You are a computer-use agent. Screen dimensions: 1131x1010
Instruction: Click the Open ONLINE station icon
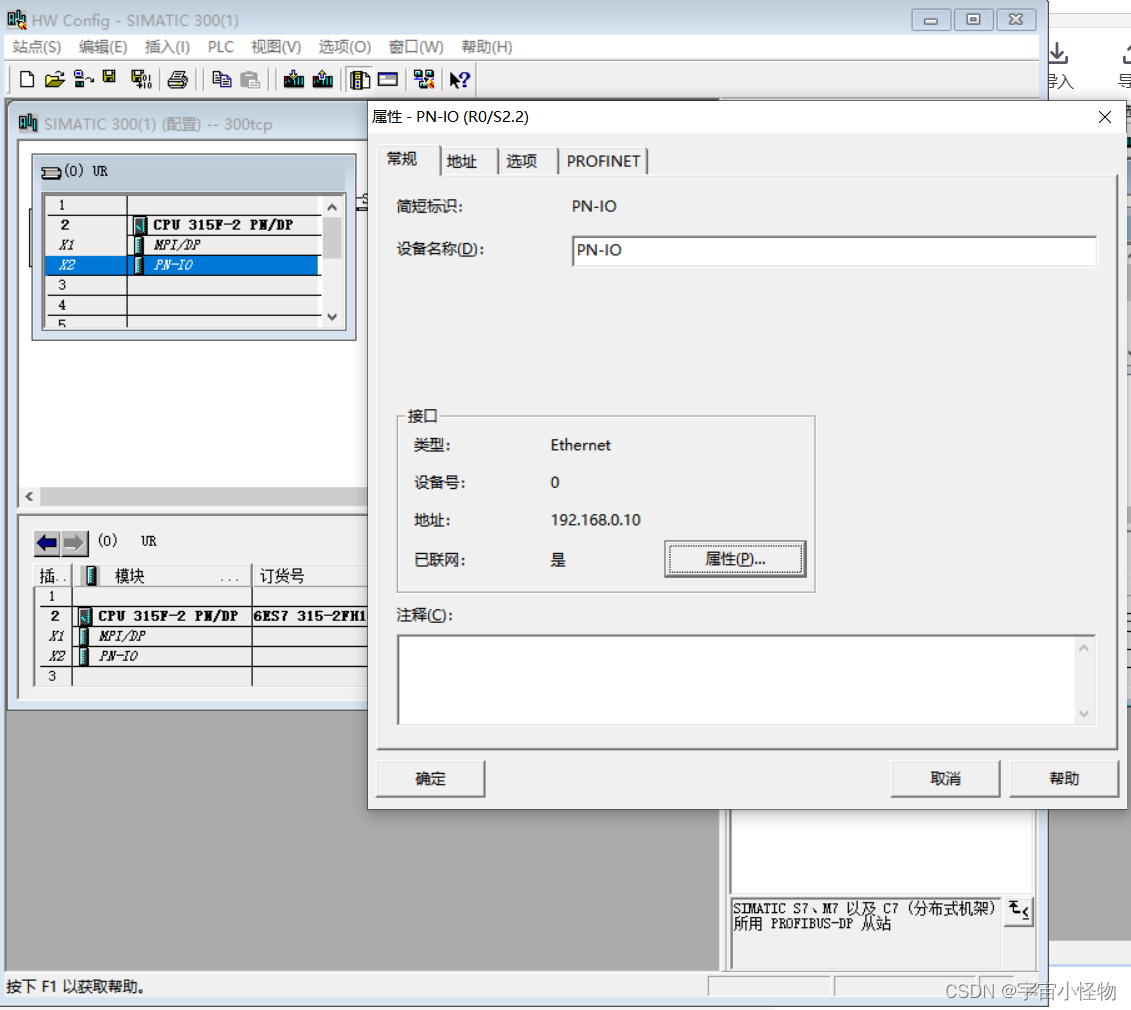coord(84,79)
